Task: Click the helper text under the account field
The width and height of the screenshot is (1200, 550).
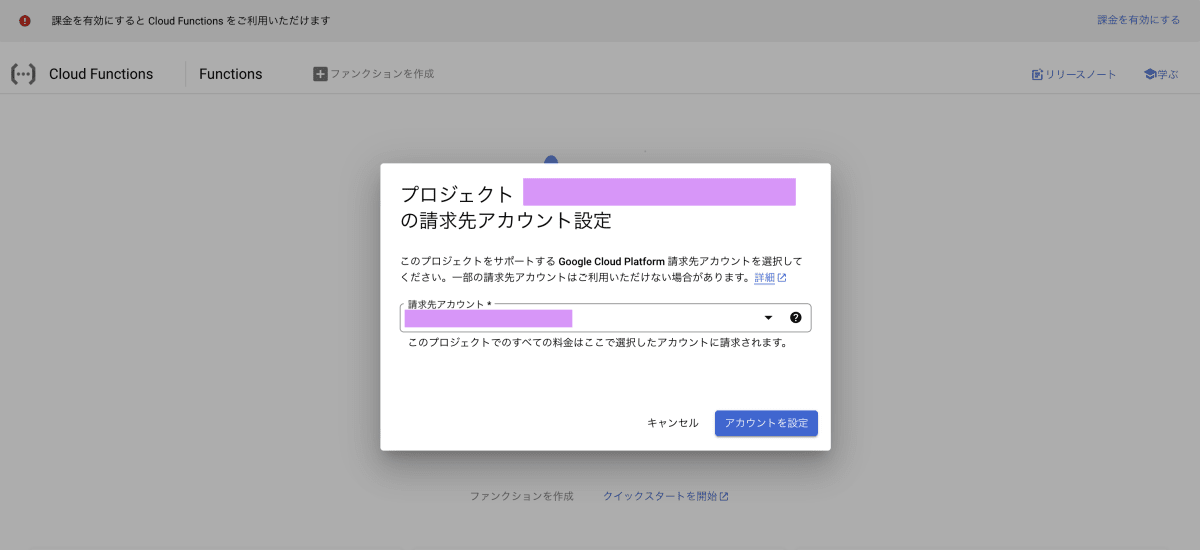Action: click(598, 343)
